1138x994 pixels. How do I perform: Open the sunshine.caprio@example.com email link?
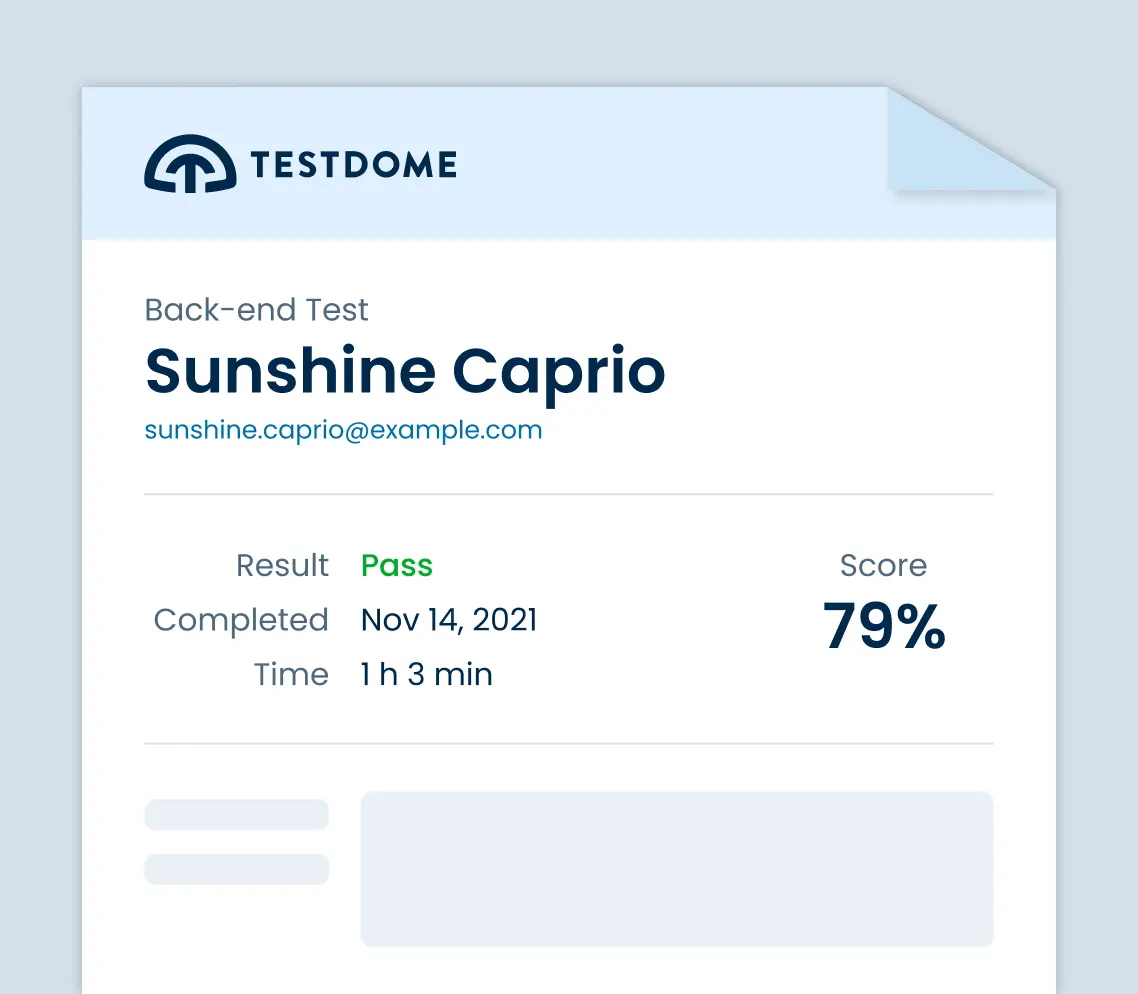point(343,430)
